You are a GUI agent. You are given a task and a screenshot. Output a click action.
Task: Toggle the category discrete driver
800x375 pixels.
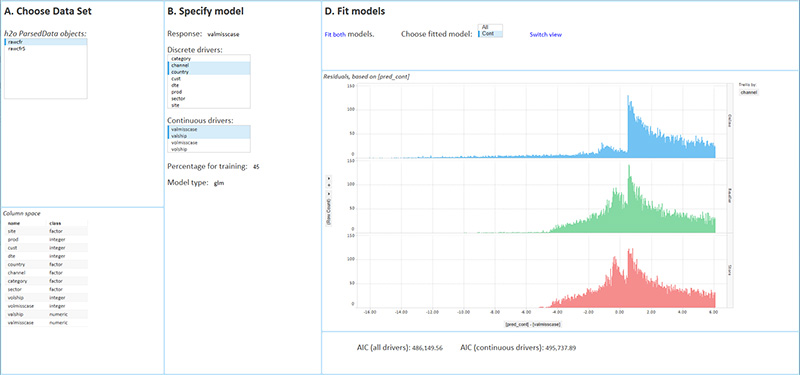click(x=209, y=59)
